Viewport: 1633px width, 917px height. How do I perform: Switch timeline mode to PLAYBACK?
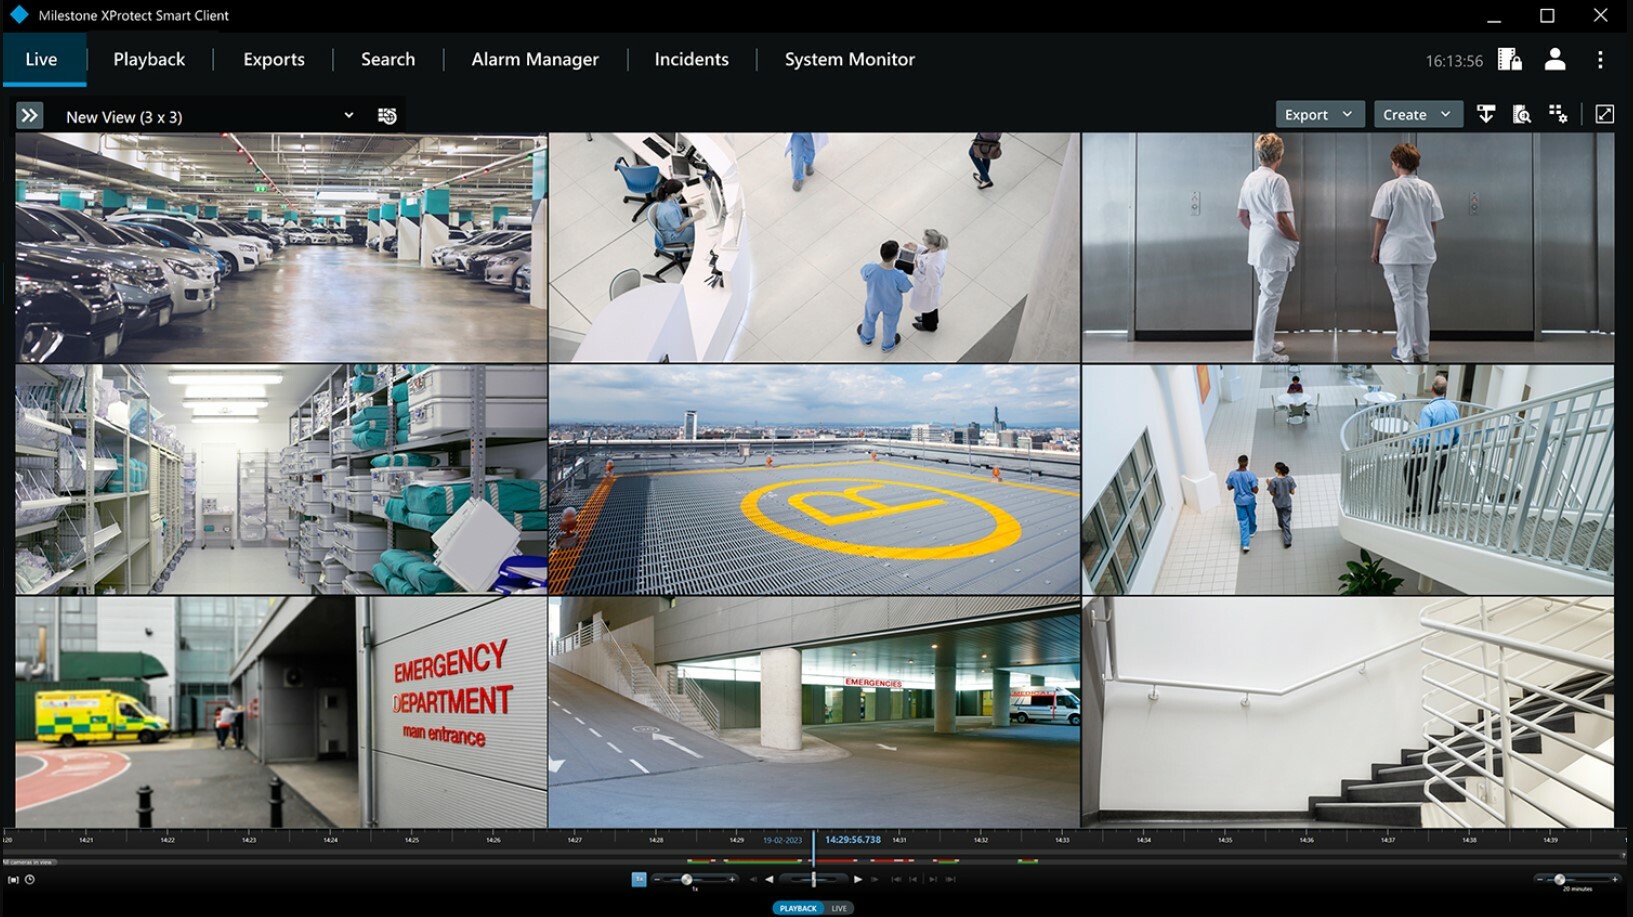coord(798,908)
